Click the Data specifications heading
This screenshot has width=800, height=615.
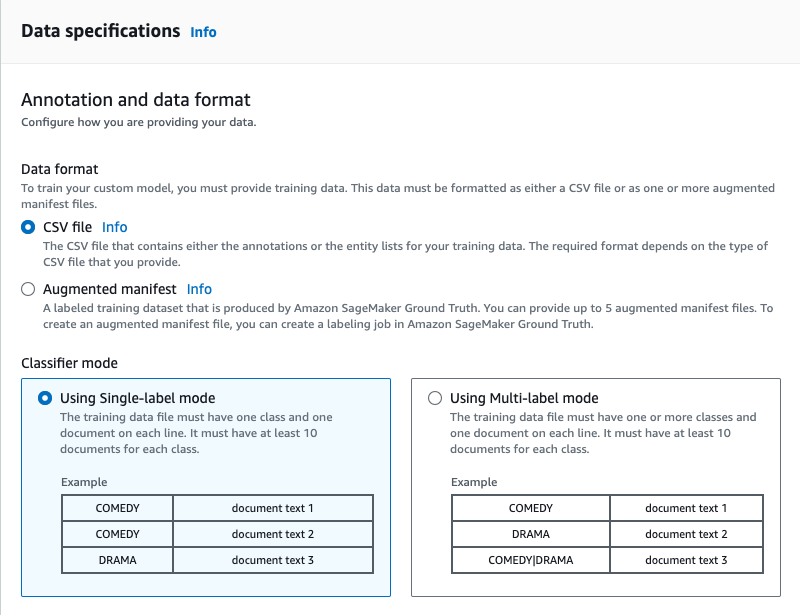(100, 31)
